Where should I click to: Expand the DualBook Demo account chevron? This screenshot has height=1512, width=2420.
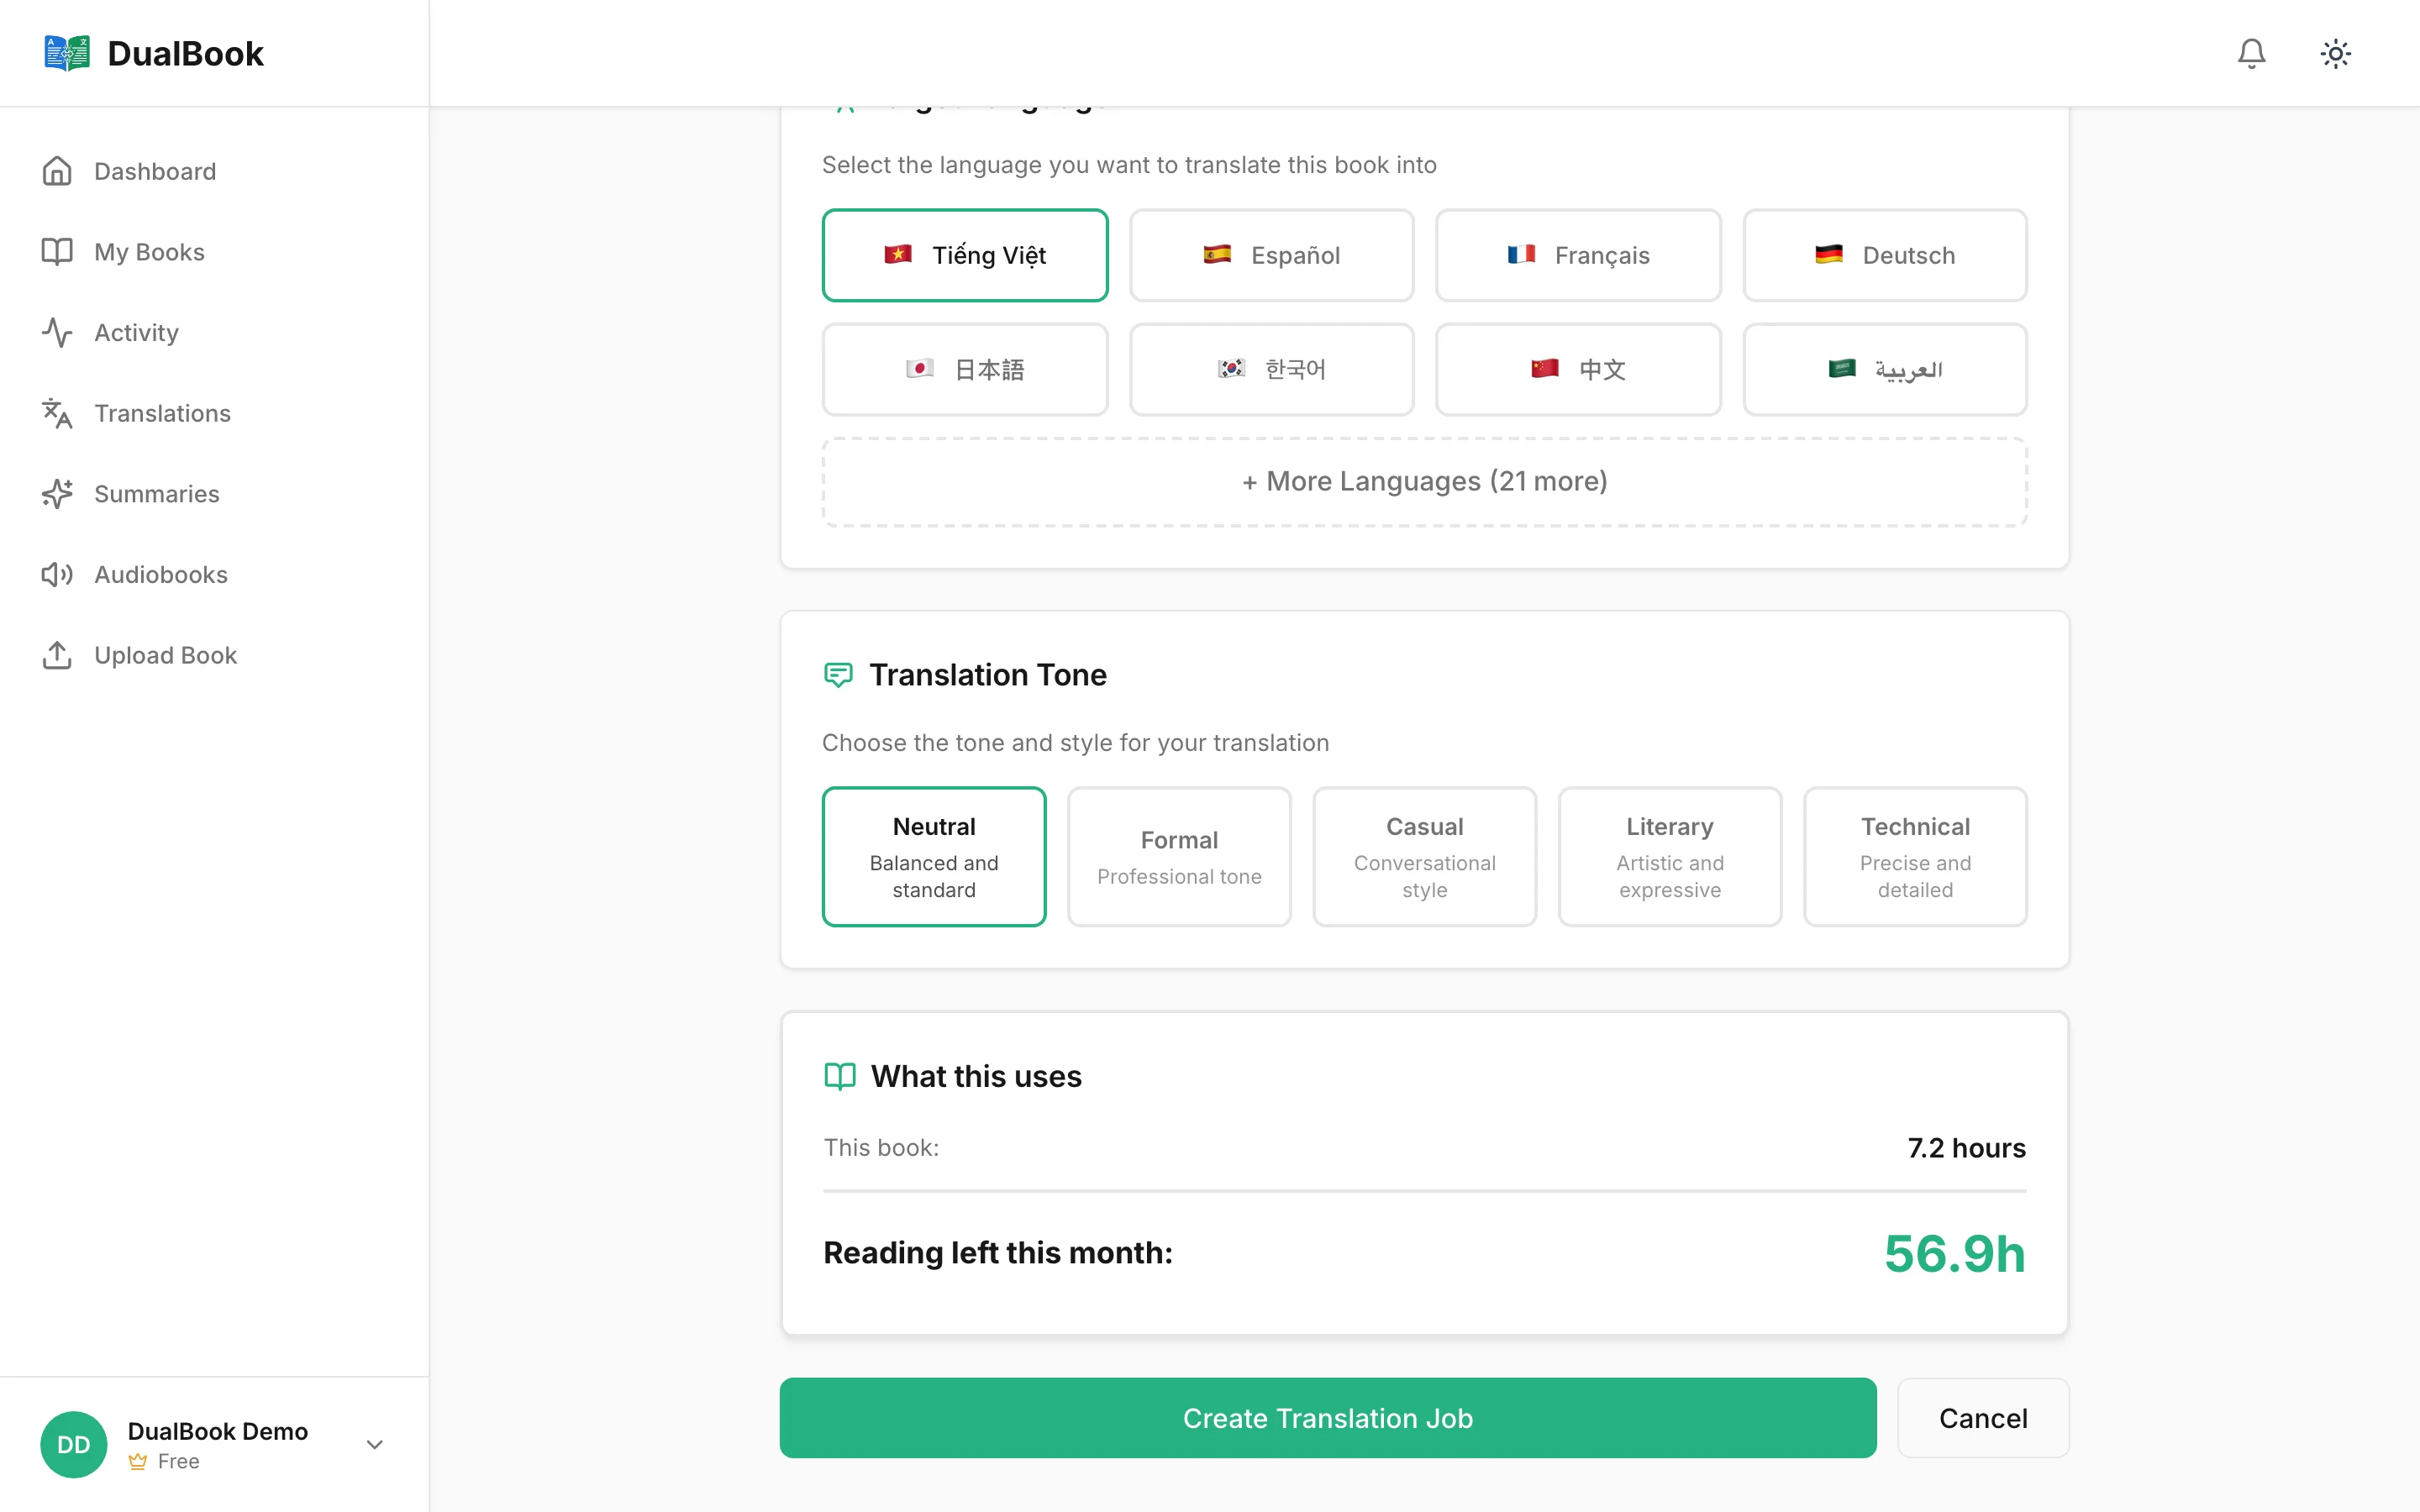(x=375, y=1444)
